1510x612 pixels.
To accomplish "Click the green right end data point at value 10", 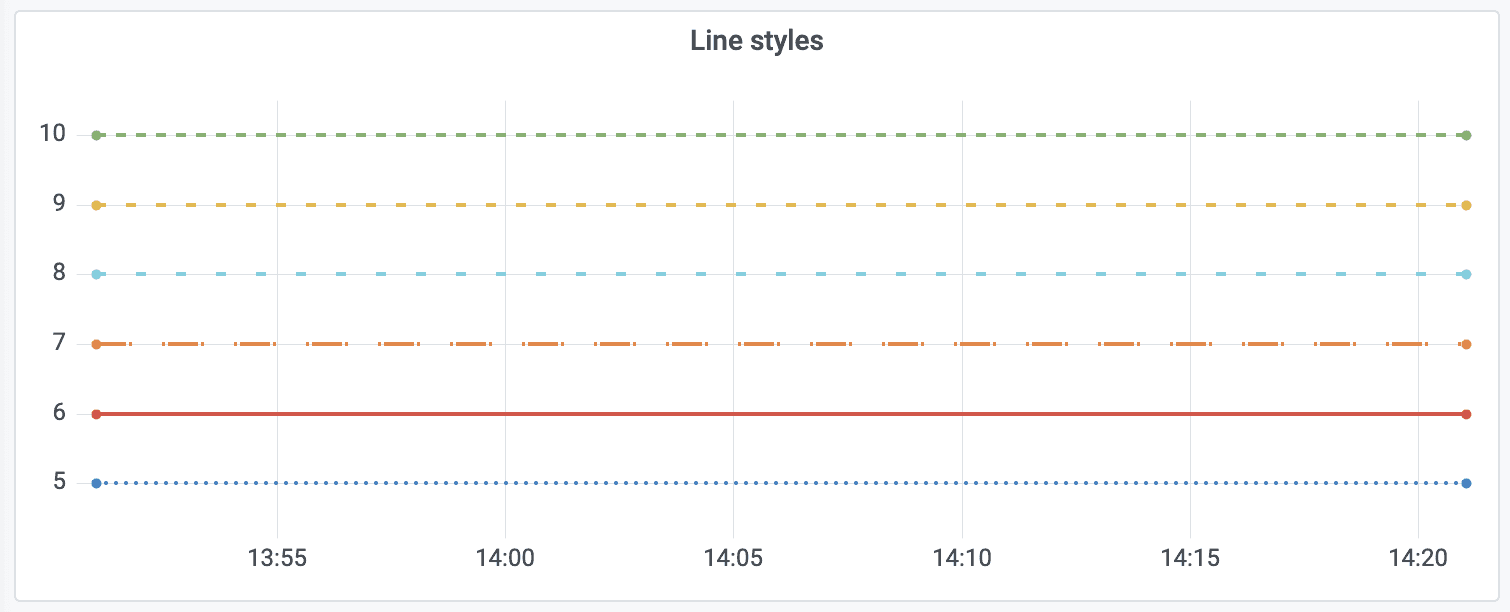I will 1466,135.
